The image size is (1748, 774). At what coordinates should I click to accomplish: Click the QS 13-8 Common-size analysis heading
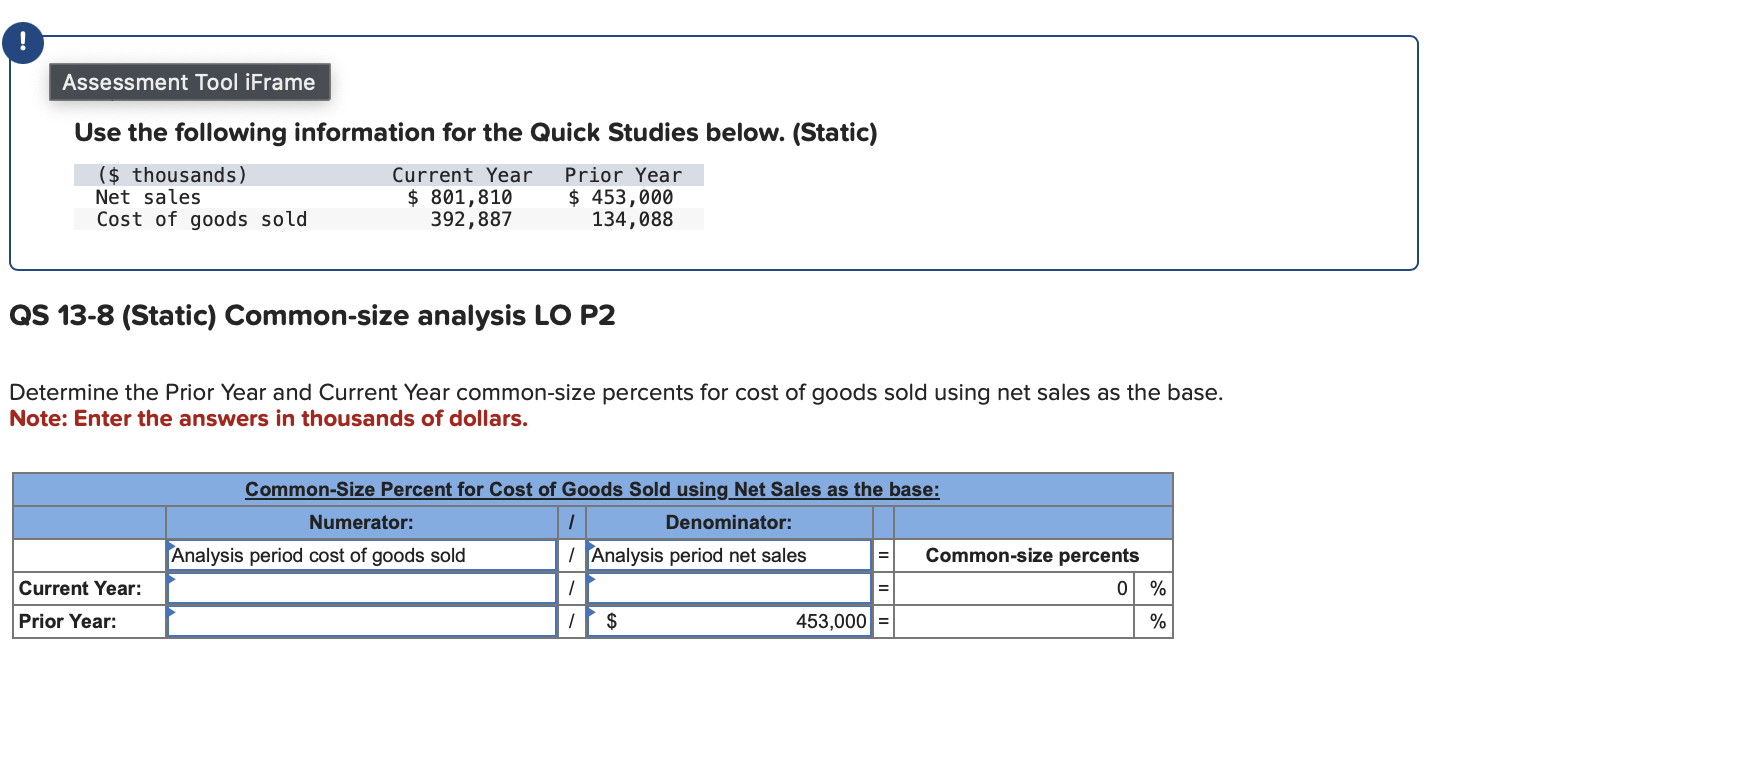(x=312, y=315)
